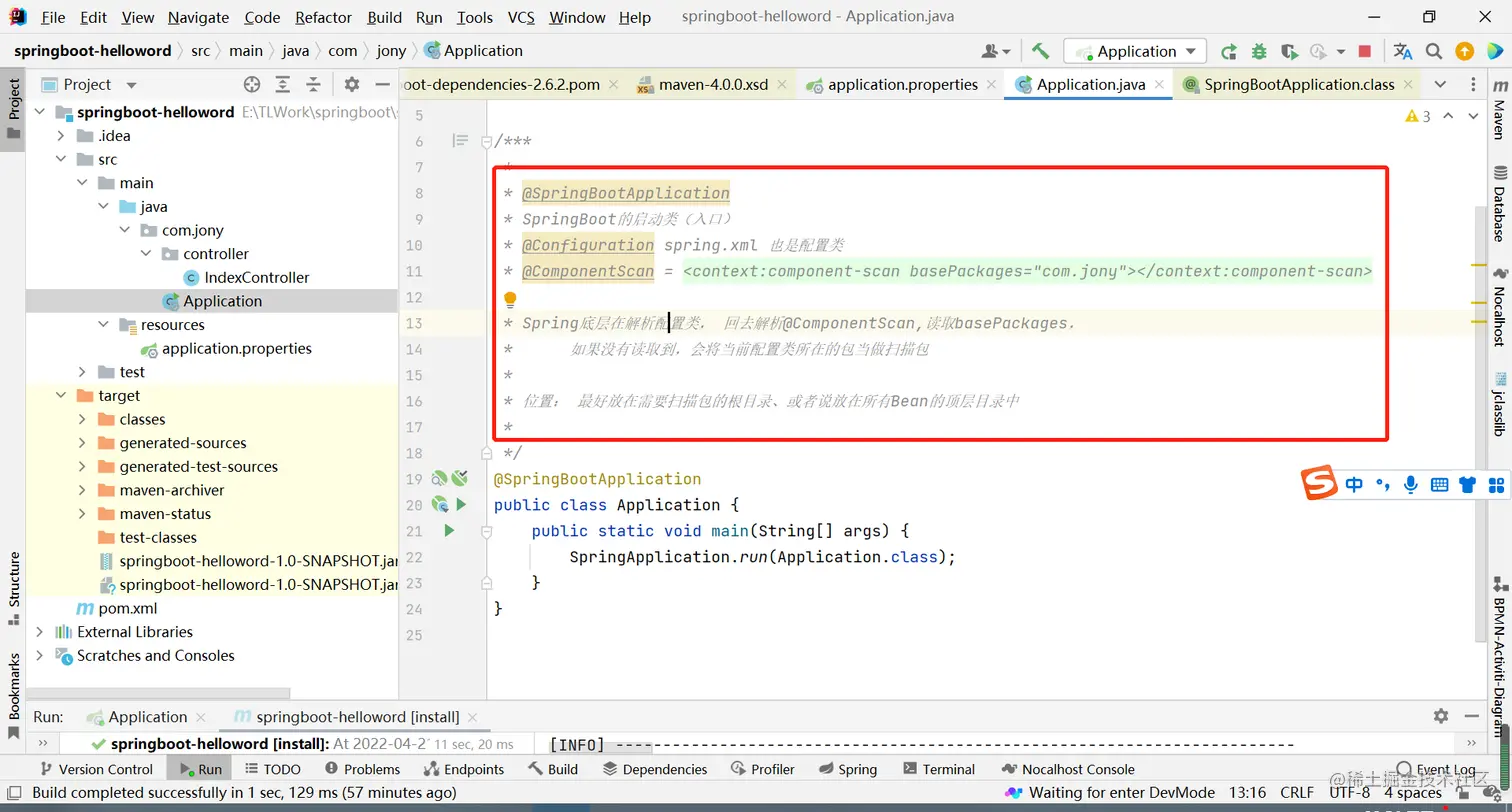Run Application using the green rerun icon

1229,51
